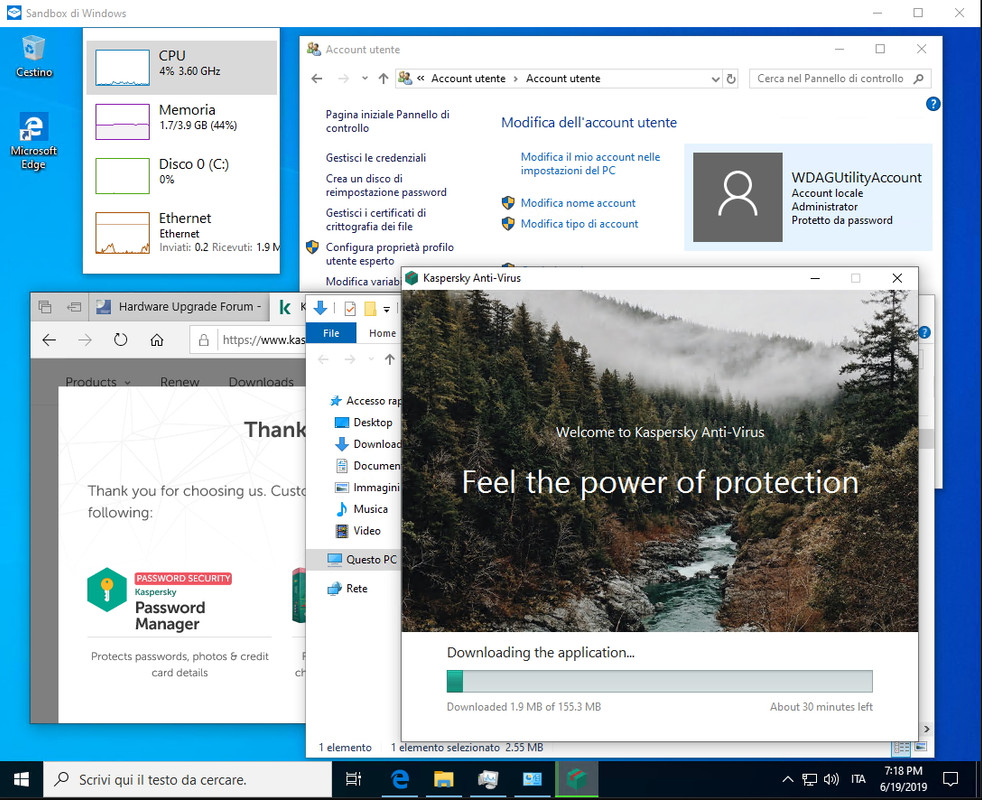The height and width of the screenshot is (800, 982).
Task: Switch Explorer to details view layout
Action: click(901, 747)
